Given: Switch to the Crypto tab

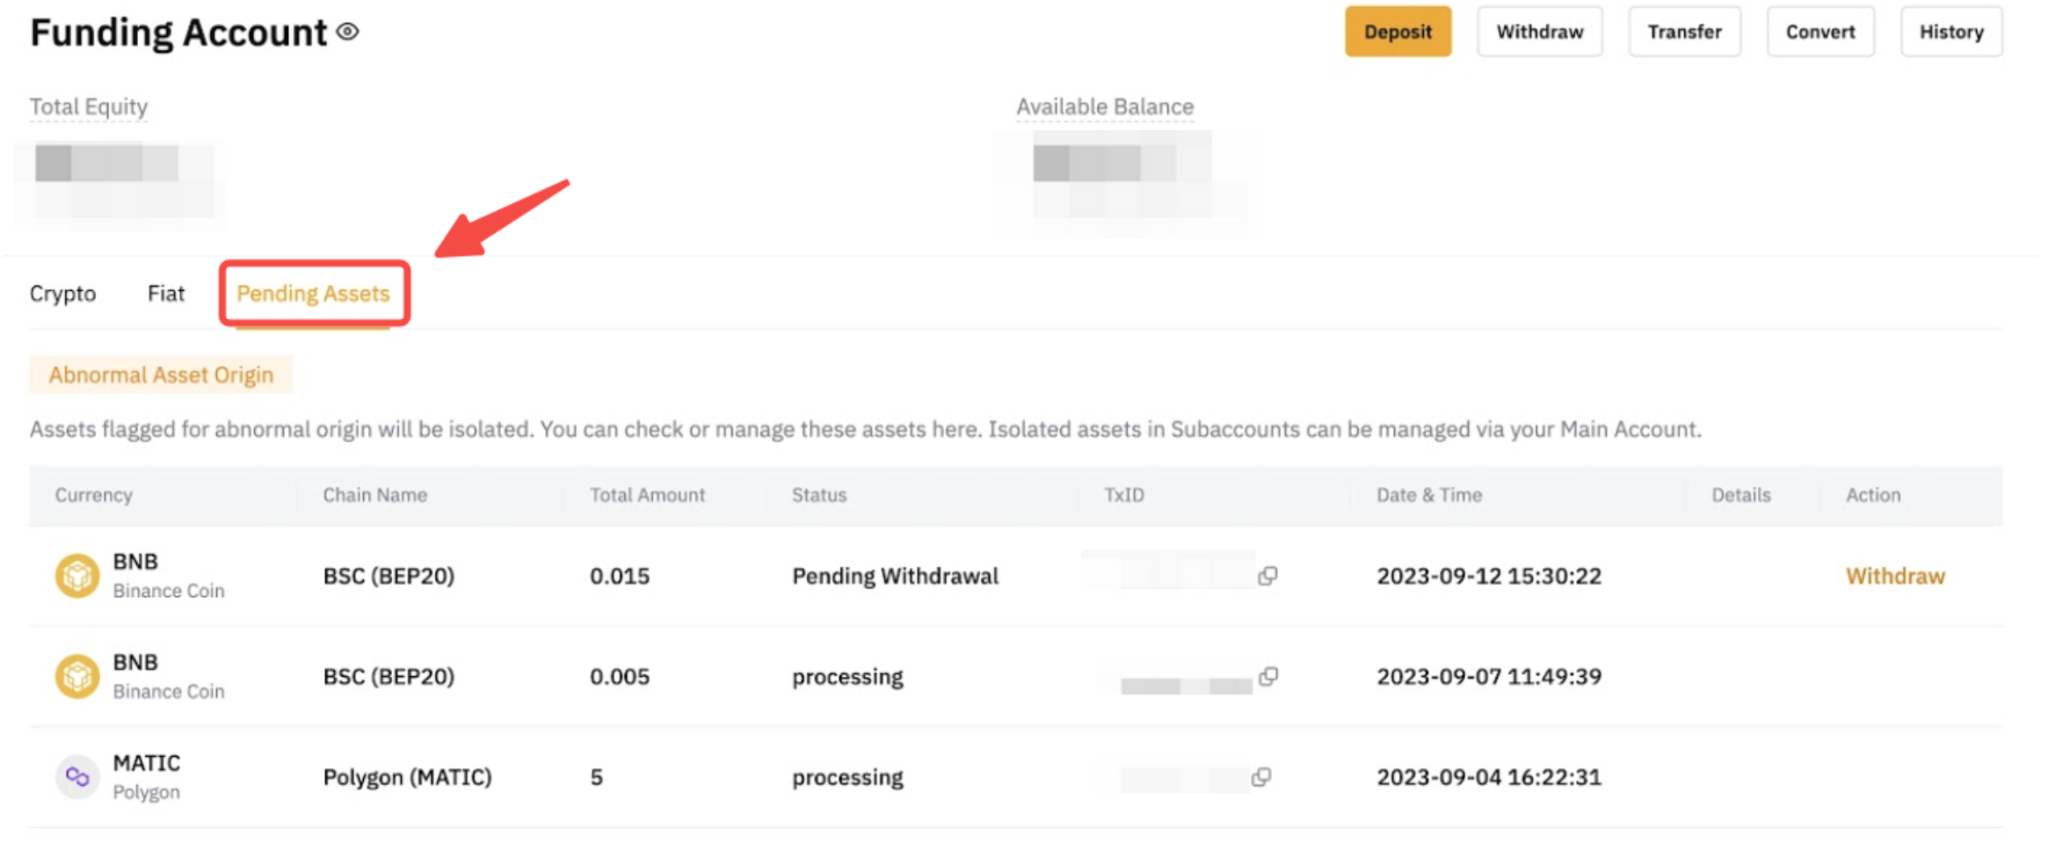Looking at the screenshot, I should (63, 294).
